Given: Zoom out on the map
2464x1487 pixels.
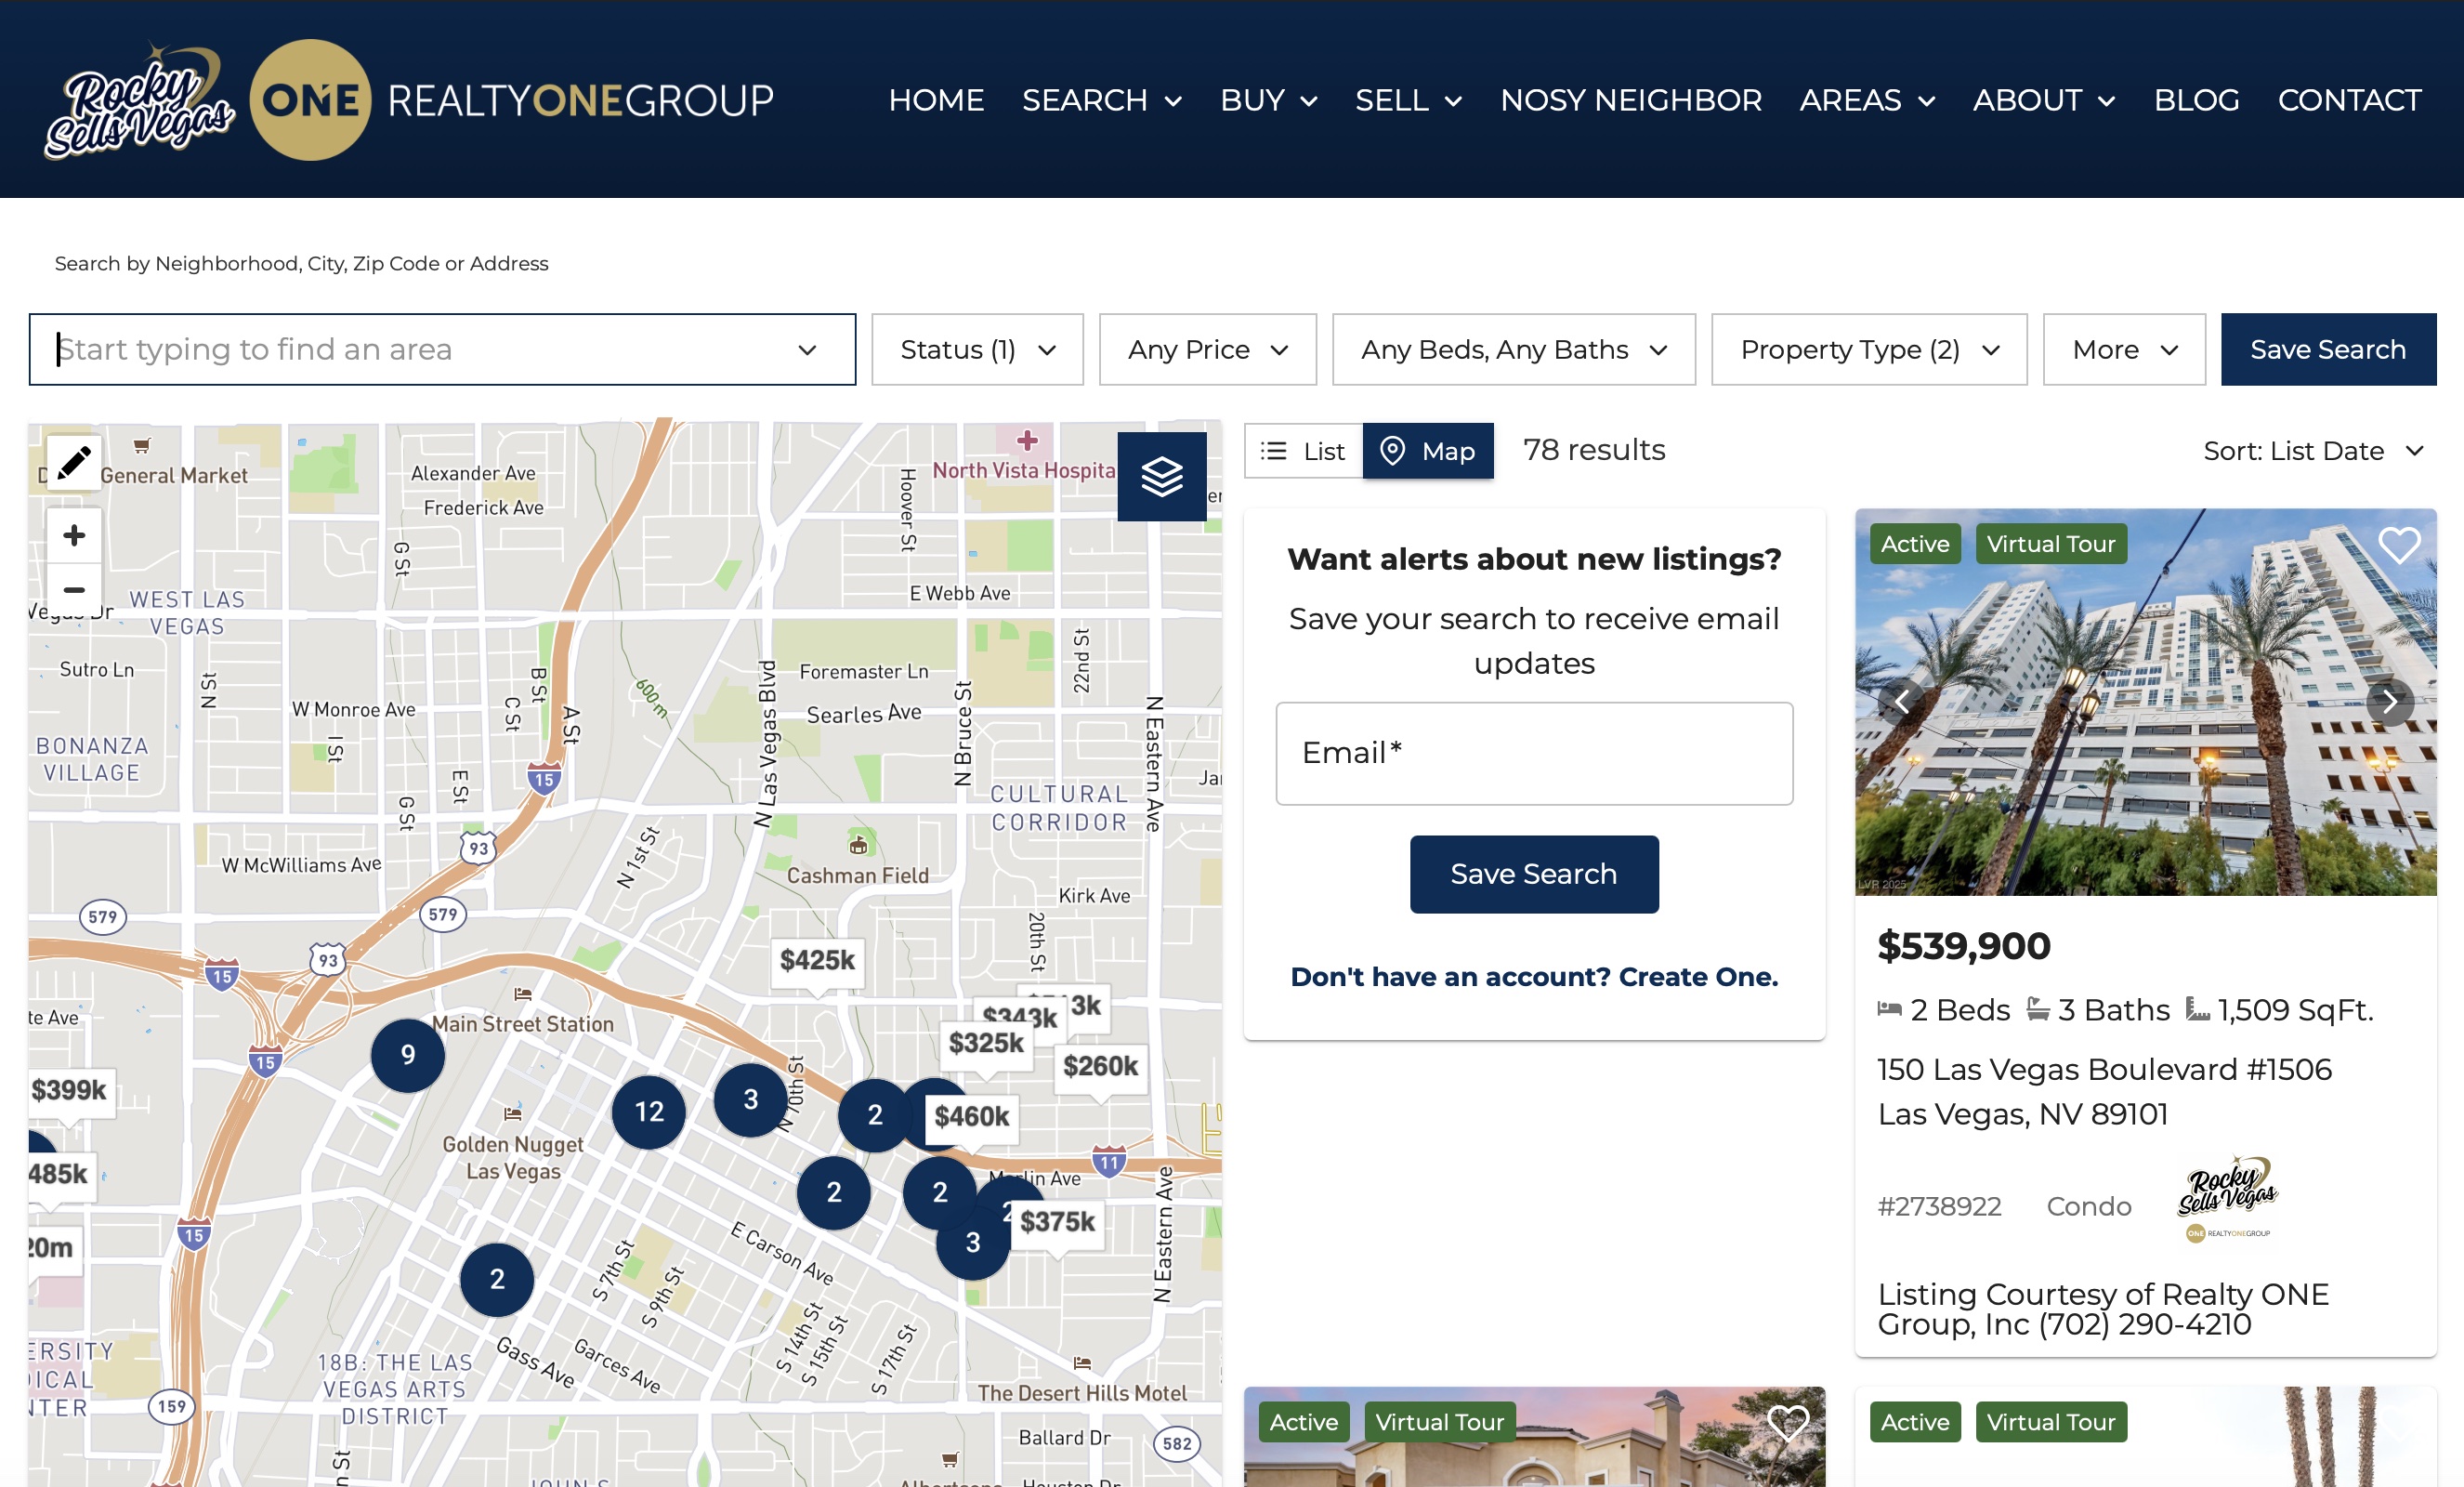Looking at the screenshot, I should pyautogui.click(x=74, y=590).
